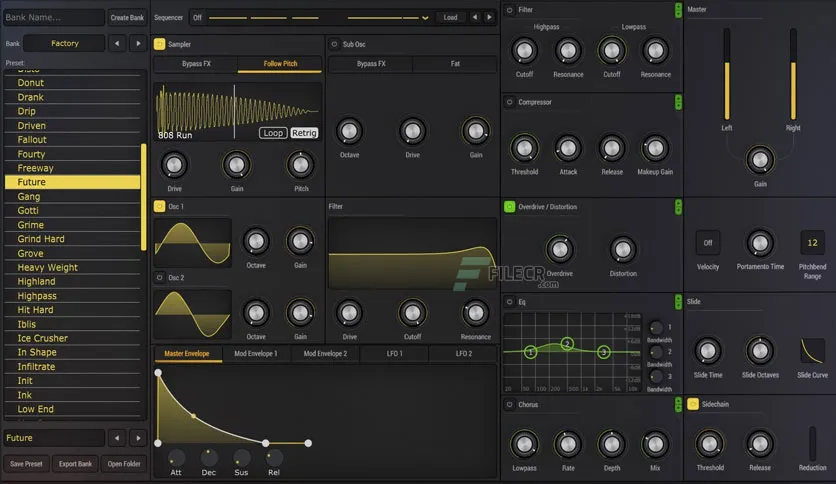
Task: Click the Bank Name input field
Action: pyautogui.click(x=53, y=18)
